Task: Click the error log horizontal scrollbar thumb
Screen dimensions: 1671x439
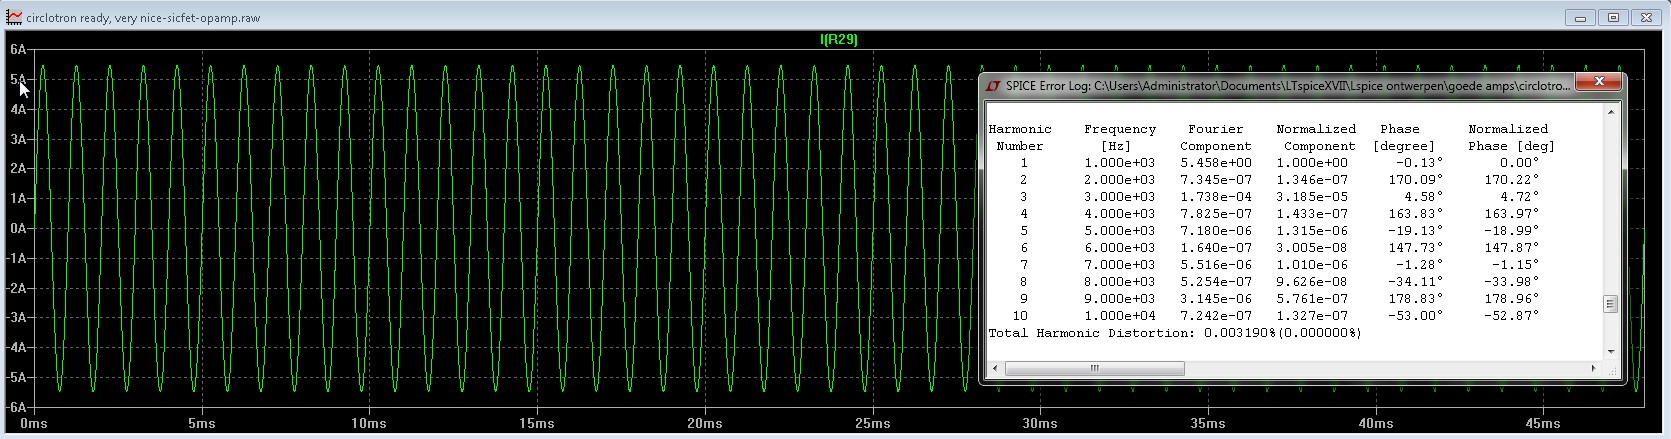Action: tap(1094, 368)
